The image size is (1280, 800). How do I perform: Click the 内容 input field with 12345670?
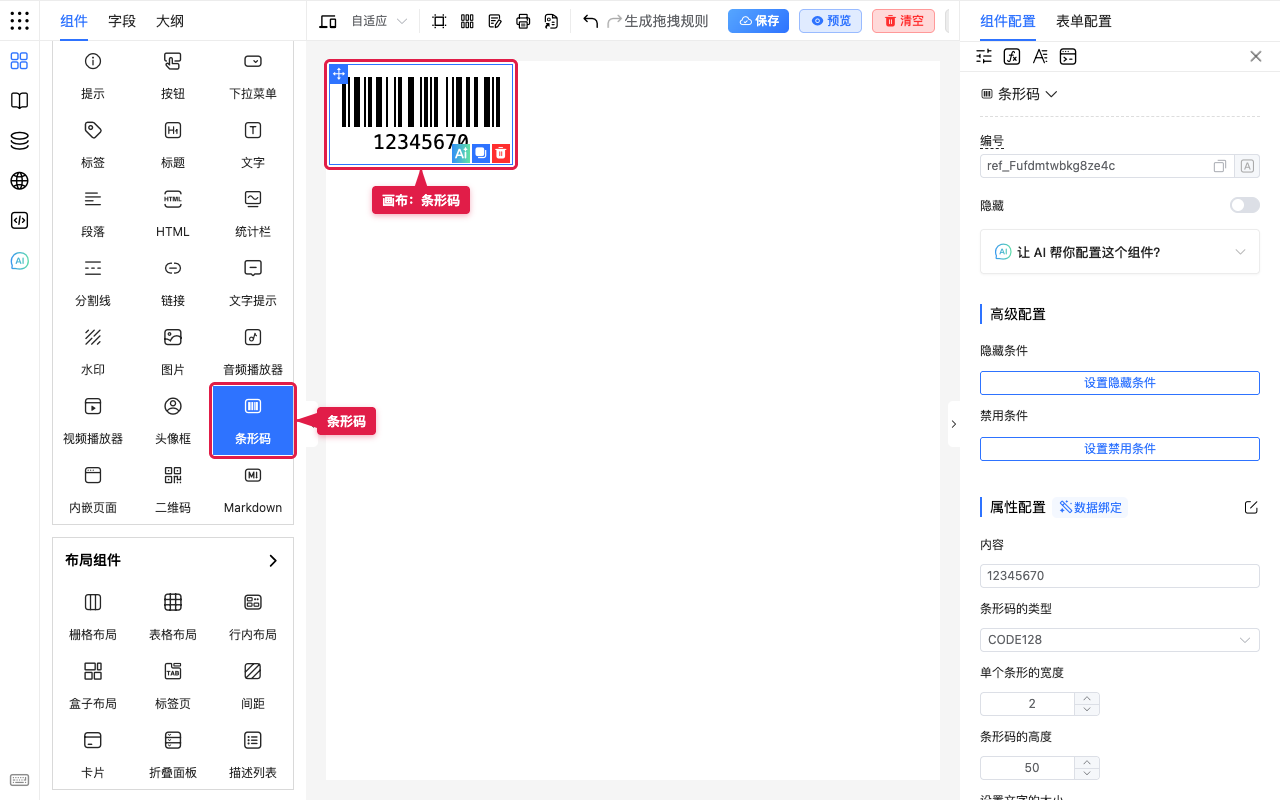pos(1120,576)
